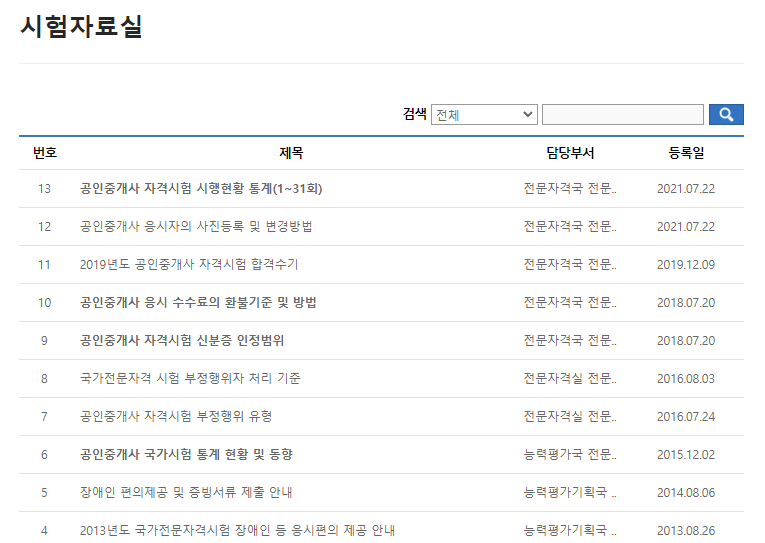Select row number 7 cell

pos(44,417)
